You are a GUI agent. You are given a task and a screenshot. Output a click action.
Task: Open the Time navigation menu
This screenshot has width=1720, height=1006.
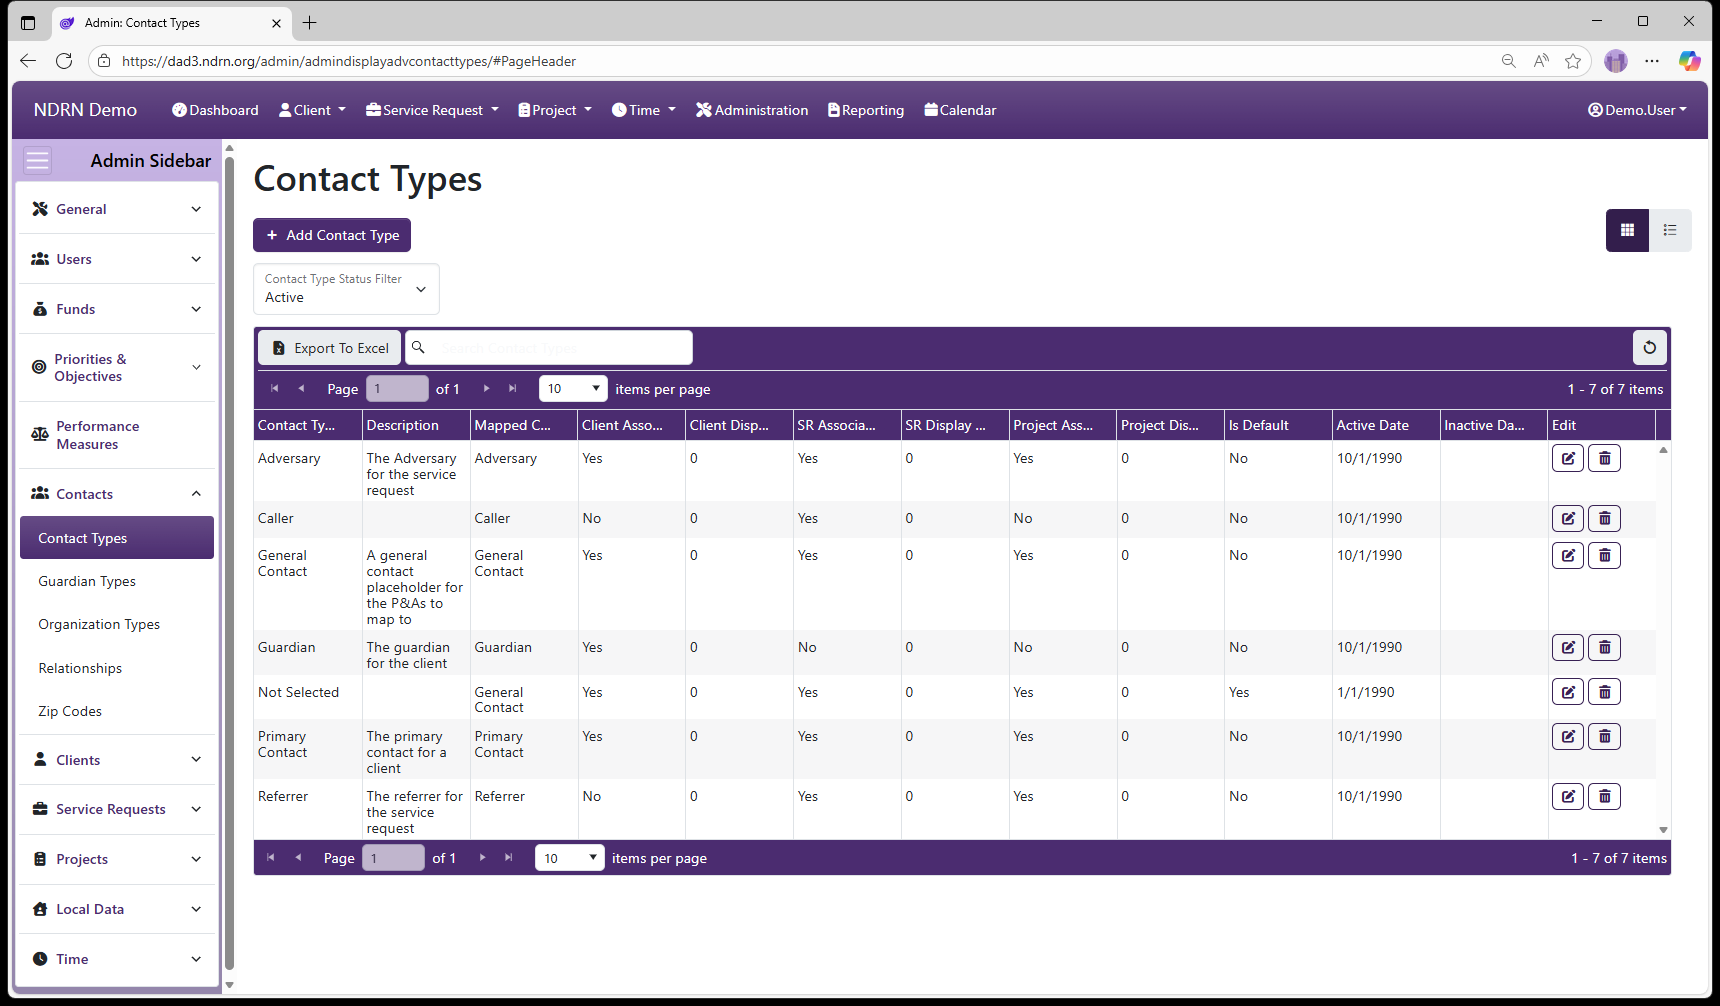(x=644, y=110)
